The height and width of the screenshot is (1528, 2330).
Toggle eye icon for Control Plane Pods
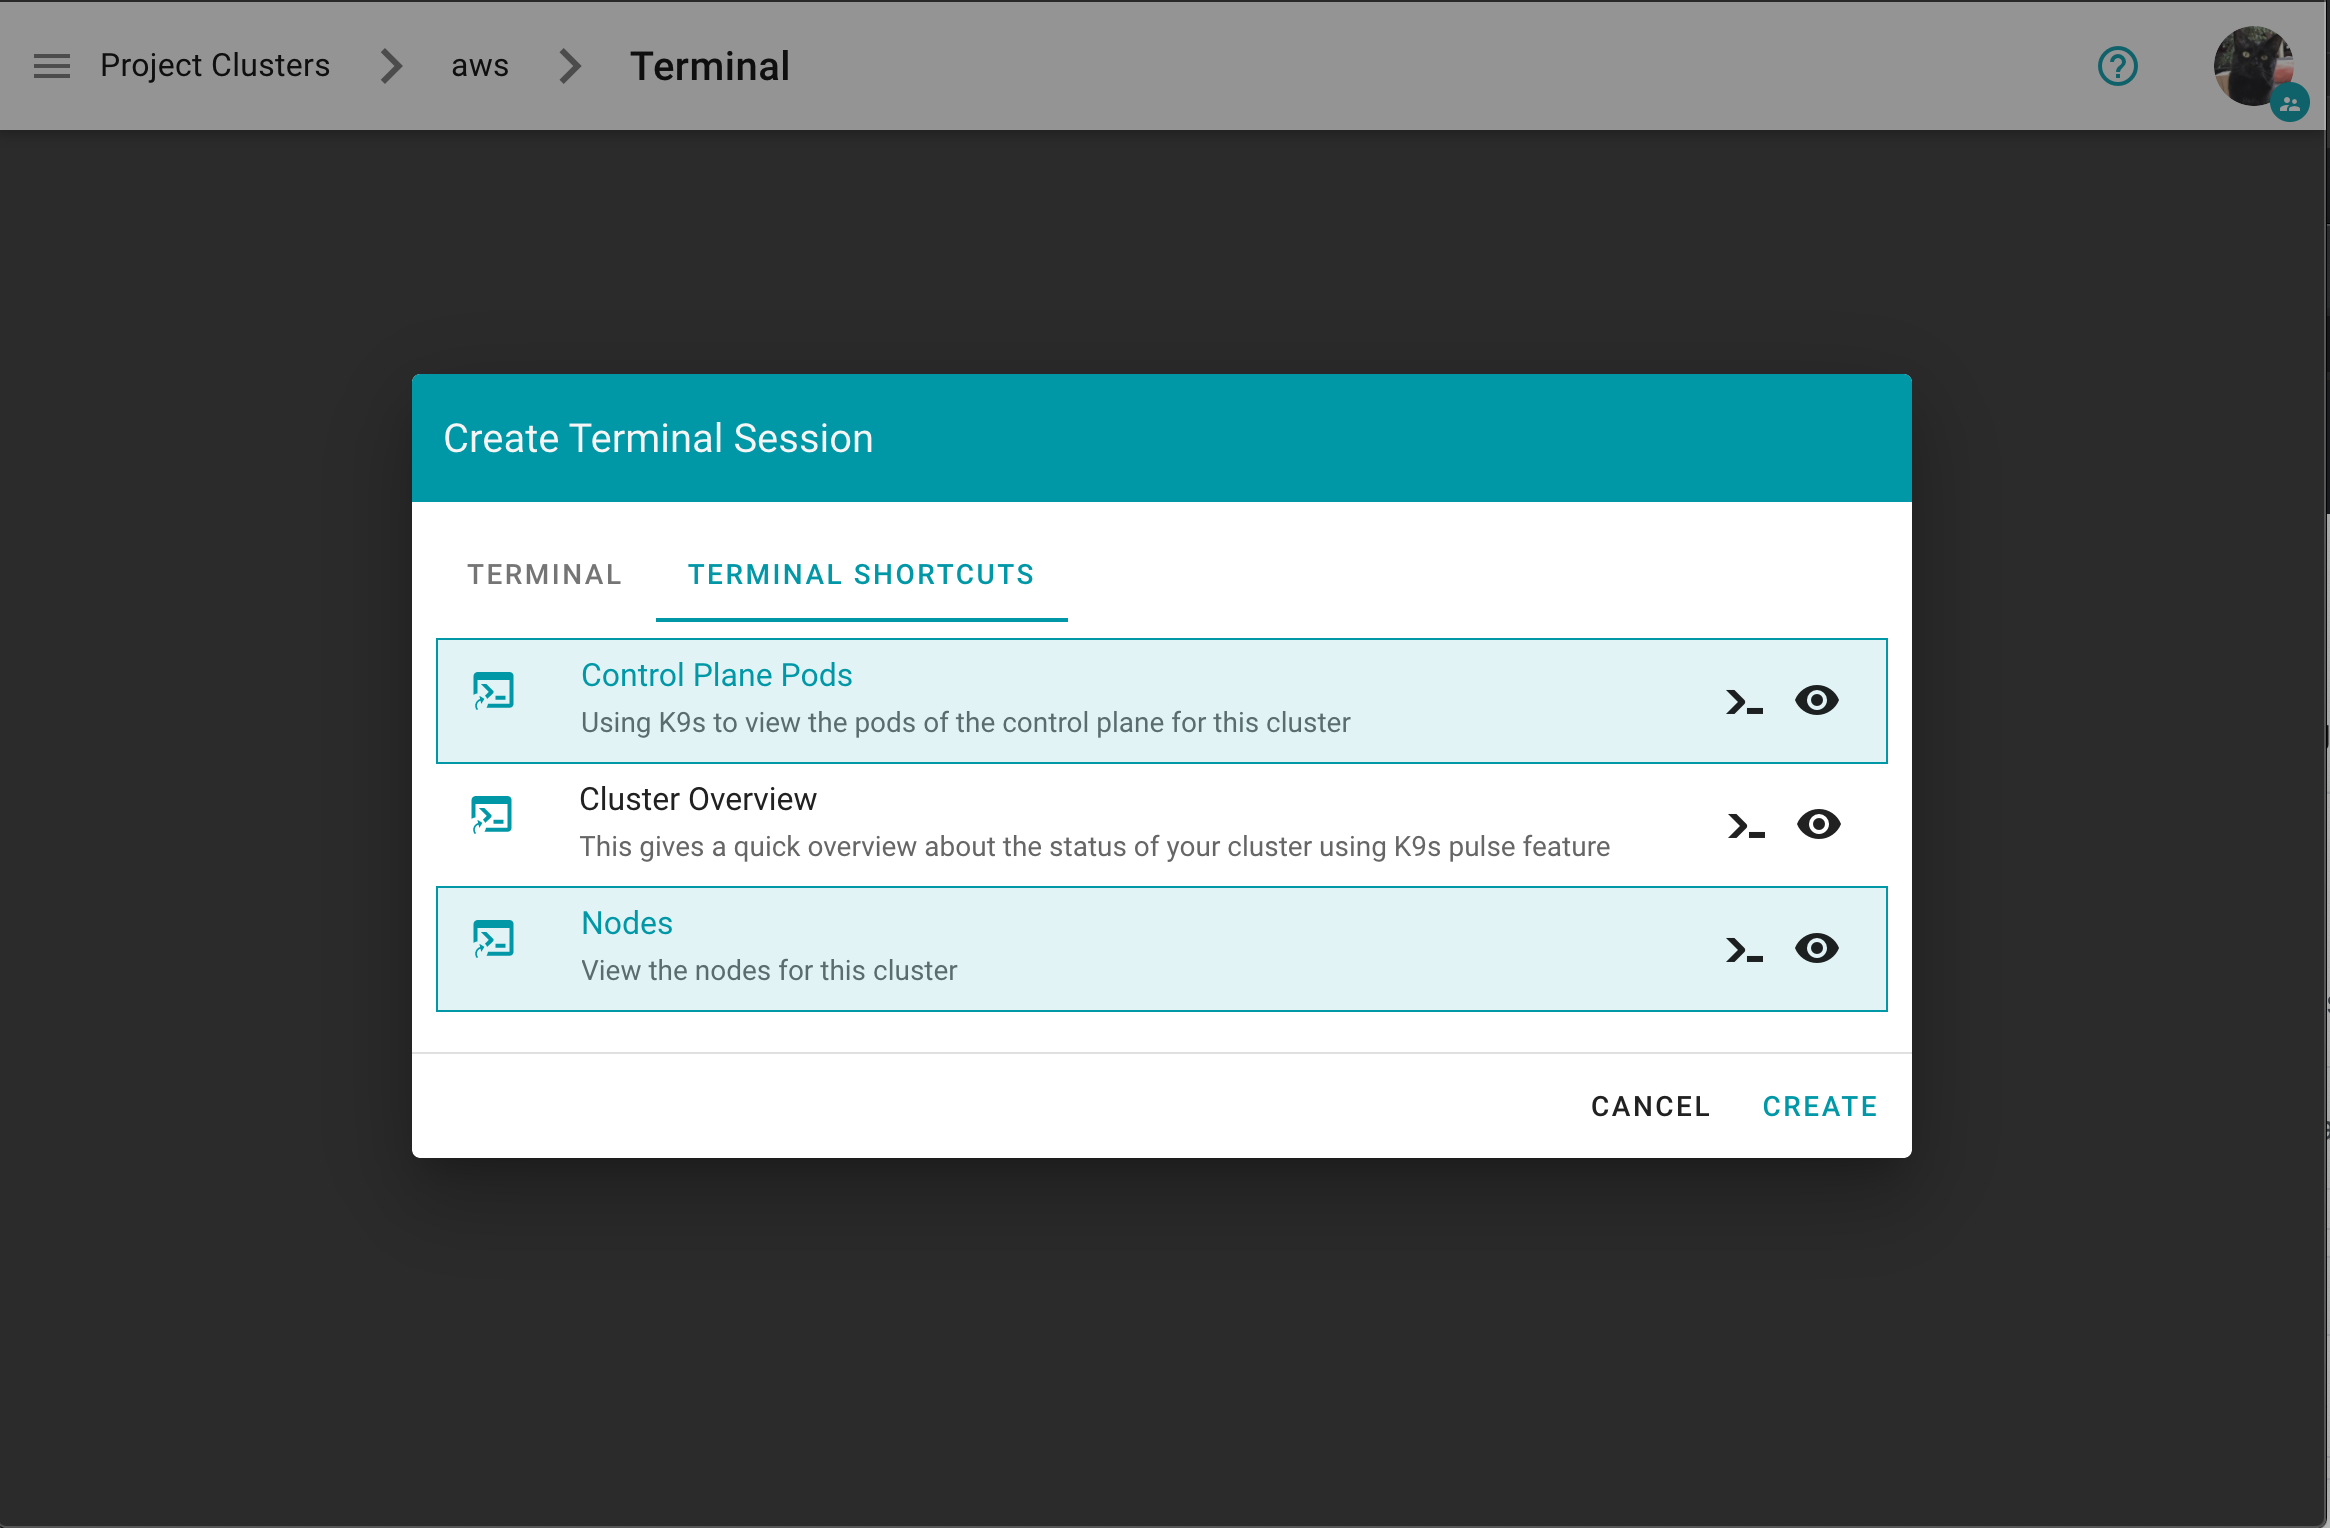point(1816,700)
